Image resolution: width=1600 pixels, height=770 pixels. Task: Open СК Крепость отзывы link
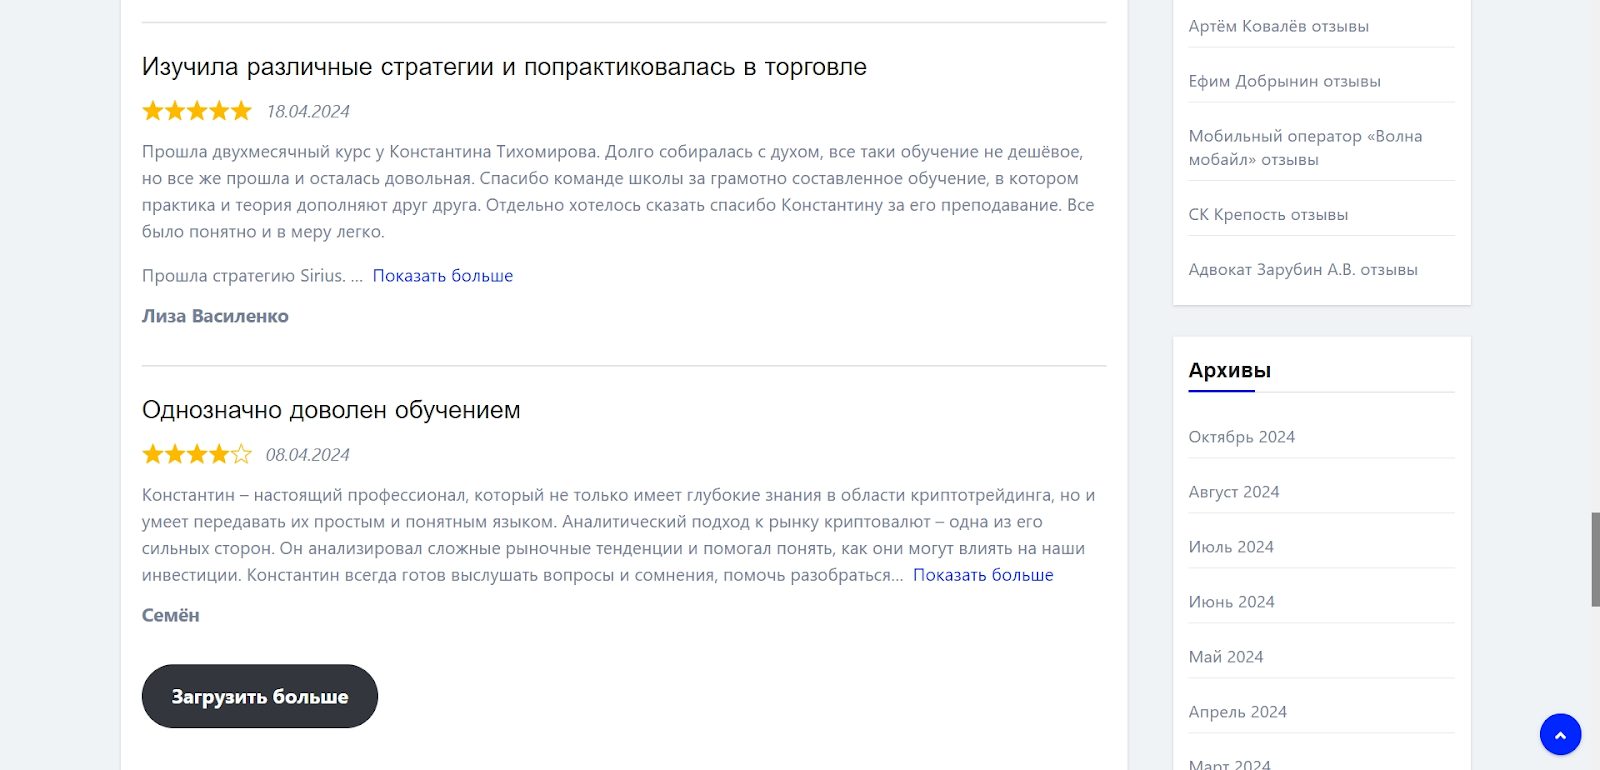tap(1268, 214)
